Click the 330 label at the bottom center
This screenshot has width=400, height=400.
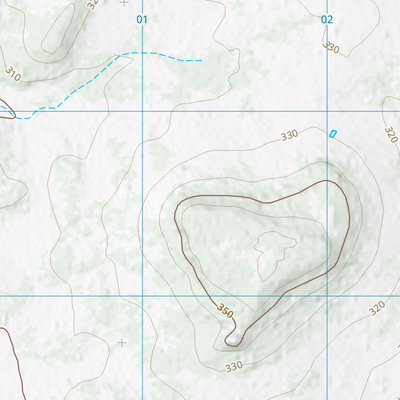[x=234, y=367]
